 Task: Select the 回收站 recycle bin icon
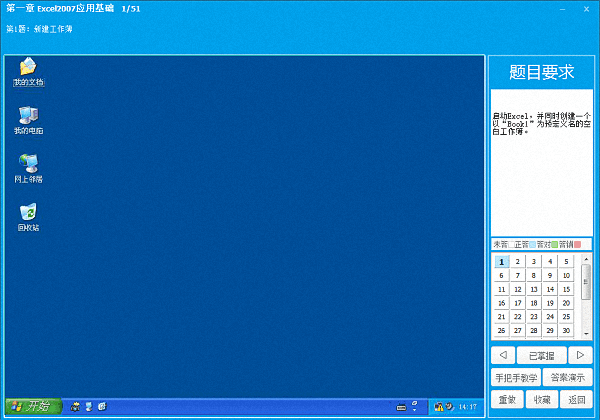click(28, 217)
